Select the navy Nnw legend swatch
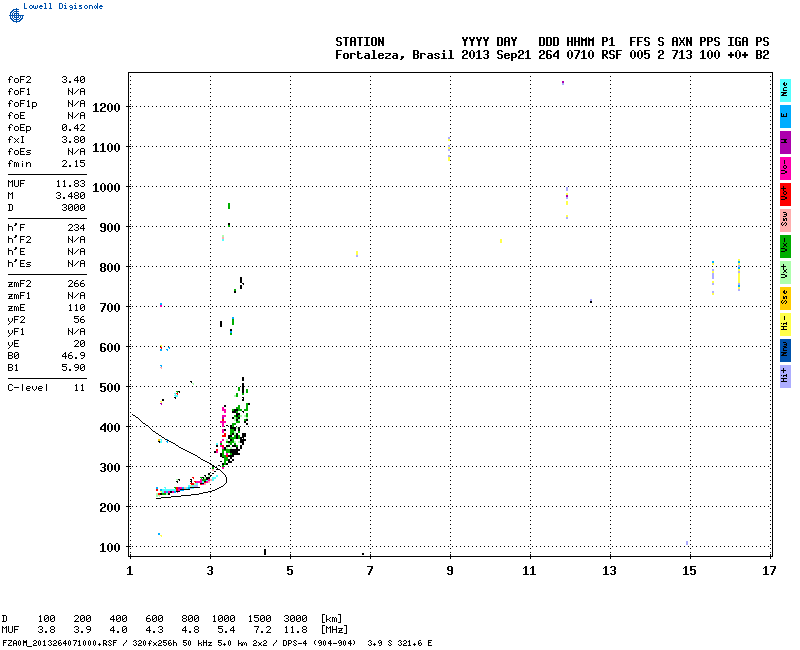800x650 pixels. [x=785, y=351]
